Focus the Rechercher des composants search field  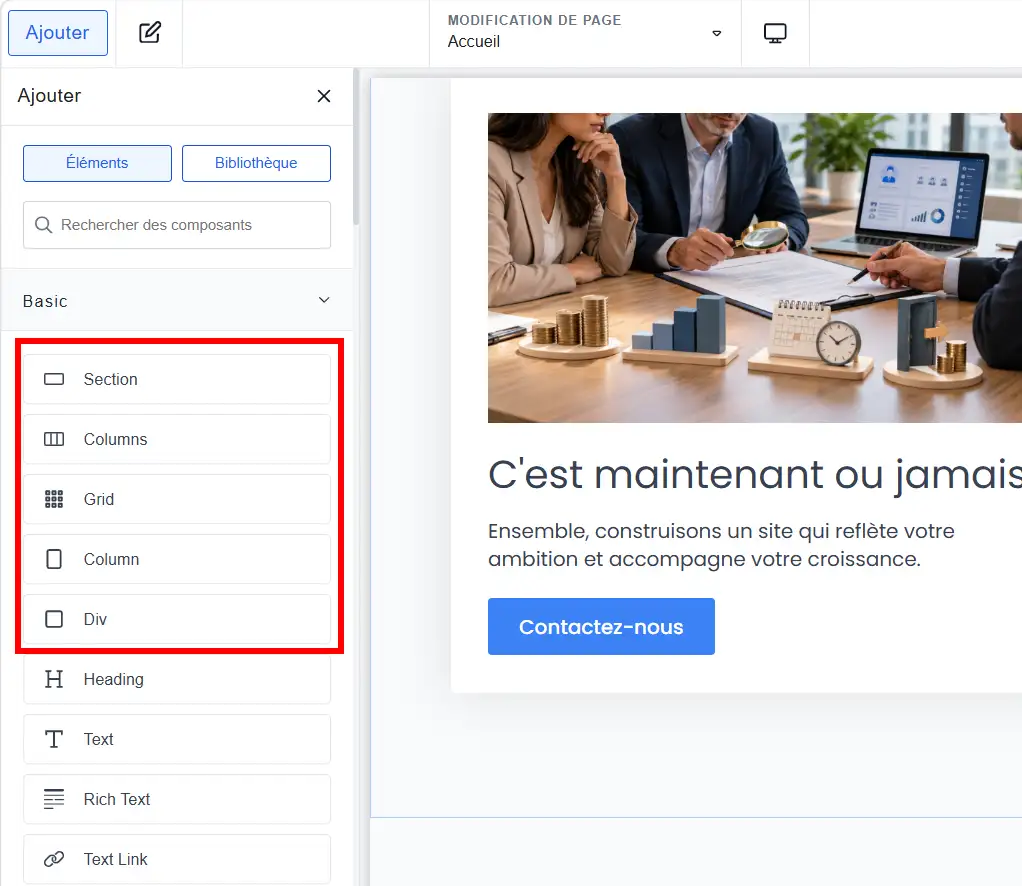point(177,225)
